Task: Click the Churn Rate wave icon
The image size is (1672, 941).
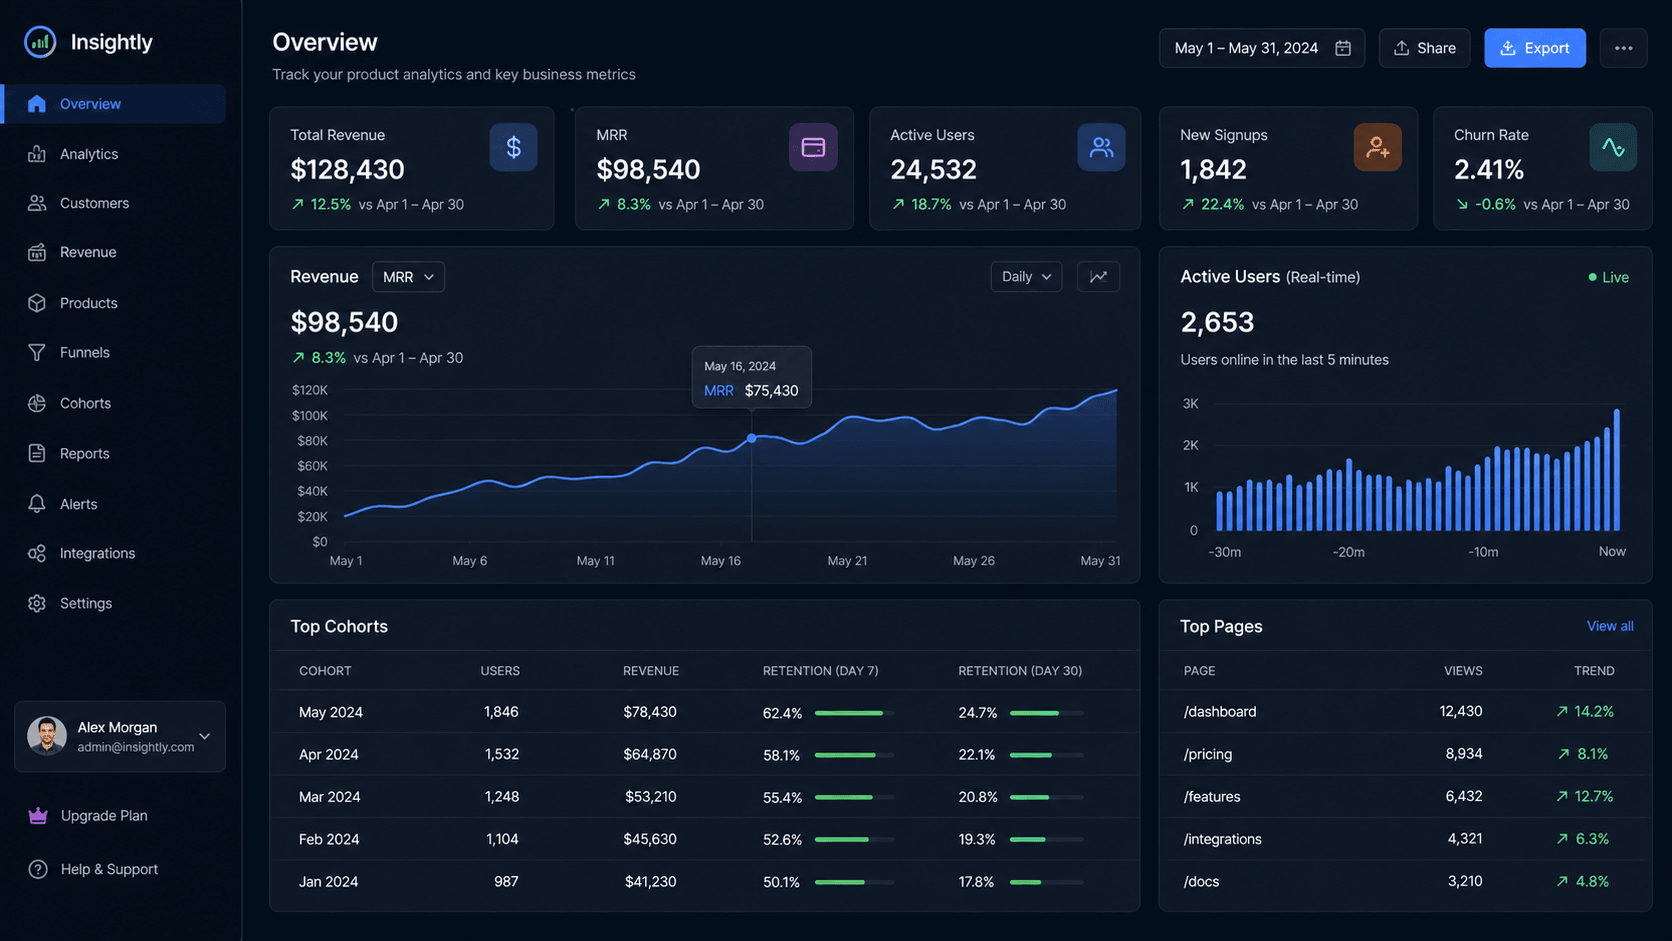Action: point(1613,147)
